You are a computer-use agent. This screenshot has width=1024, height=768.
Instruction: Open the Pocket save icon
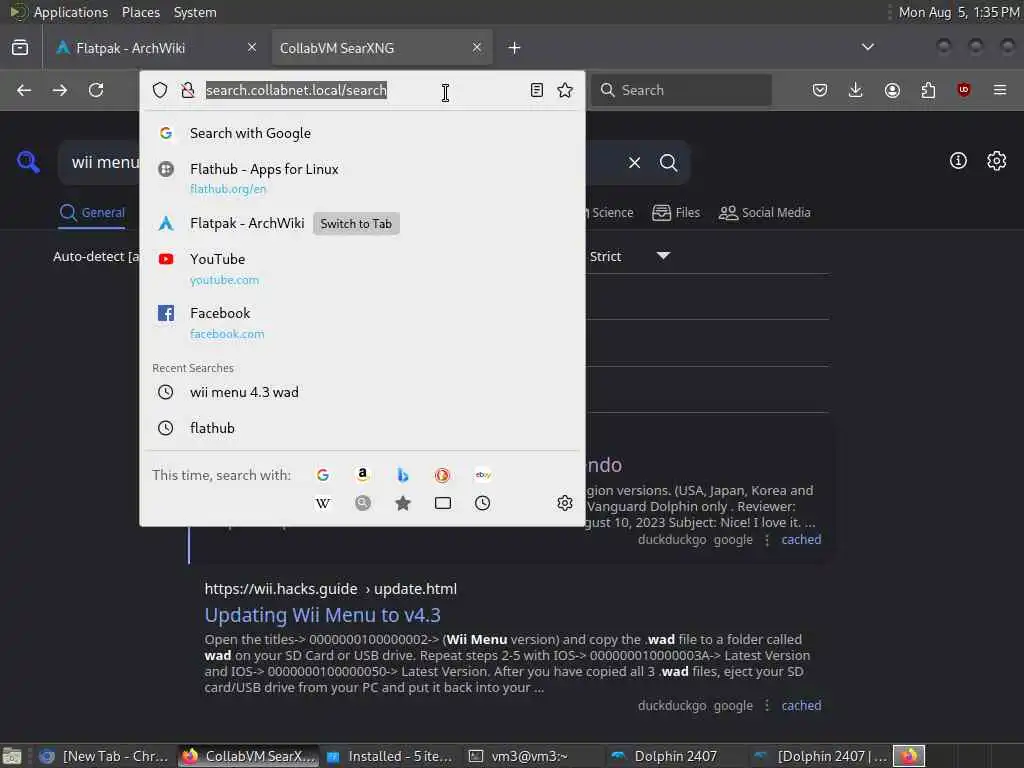point(820,90)
